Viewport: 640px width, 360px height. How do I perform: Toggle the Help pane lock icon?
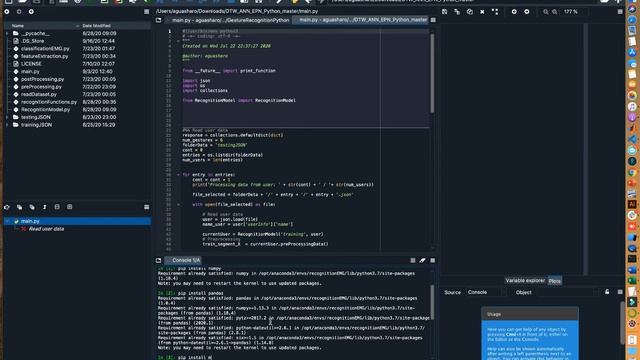point(607,292)
